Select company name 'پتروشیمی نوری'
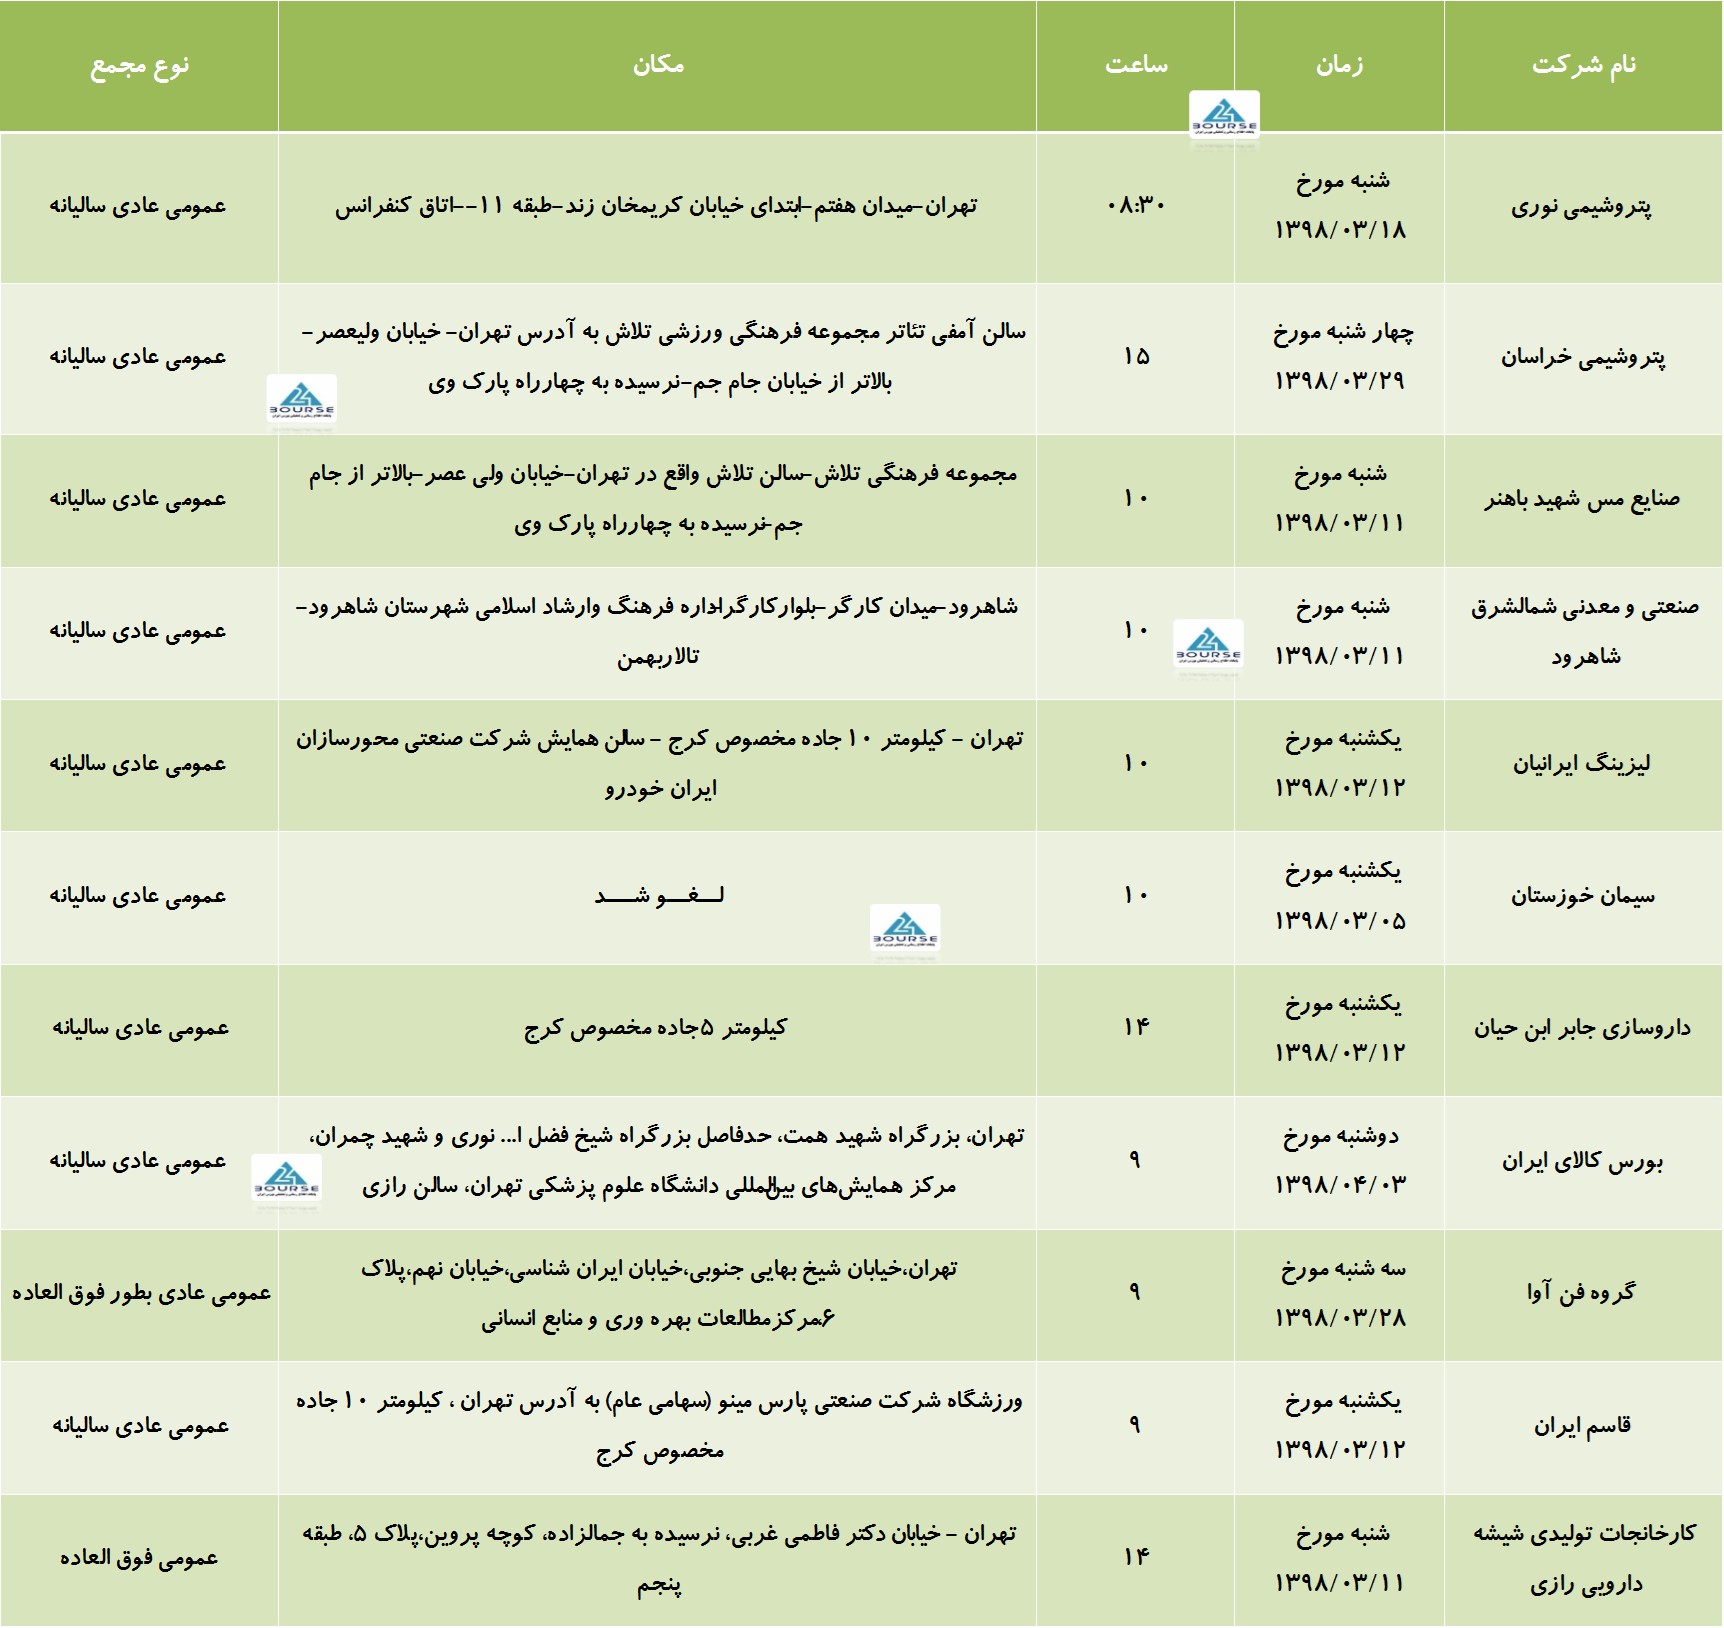 1581,207
